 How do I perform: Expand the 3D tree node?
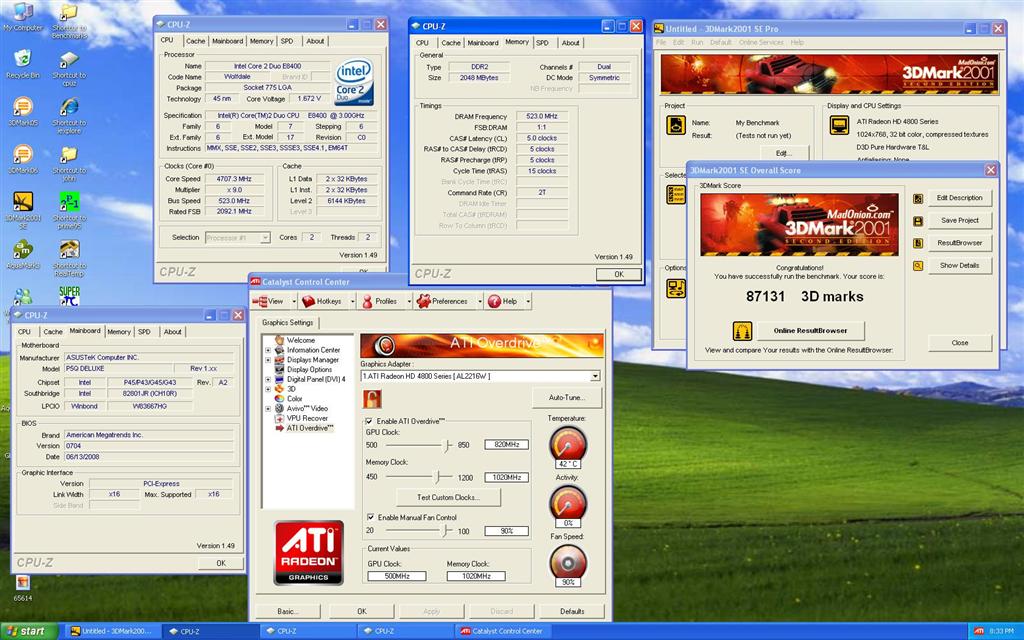point(268,389)
